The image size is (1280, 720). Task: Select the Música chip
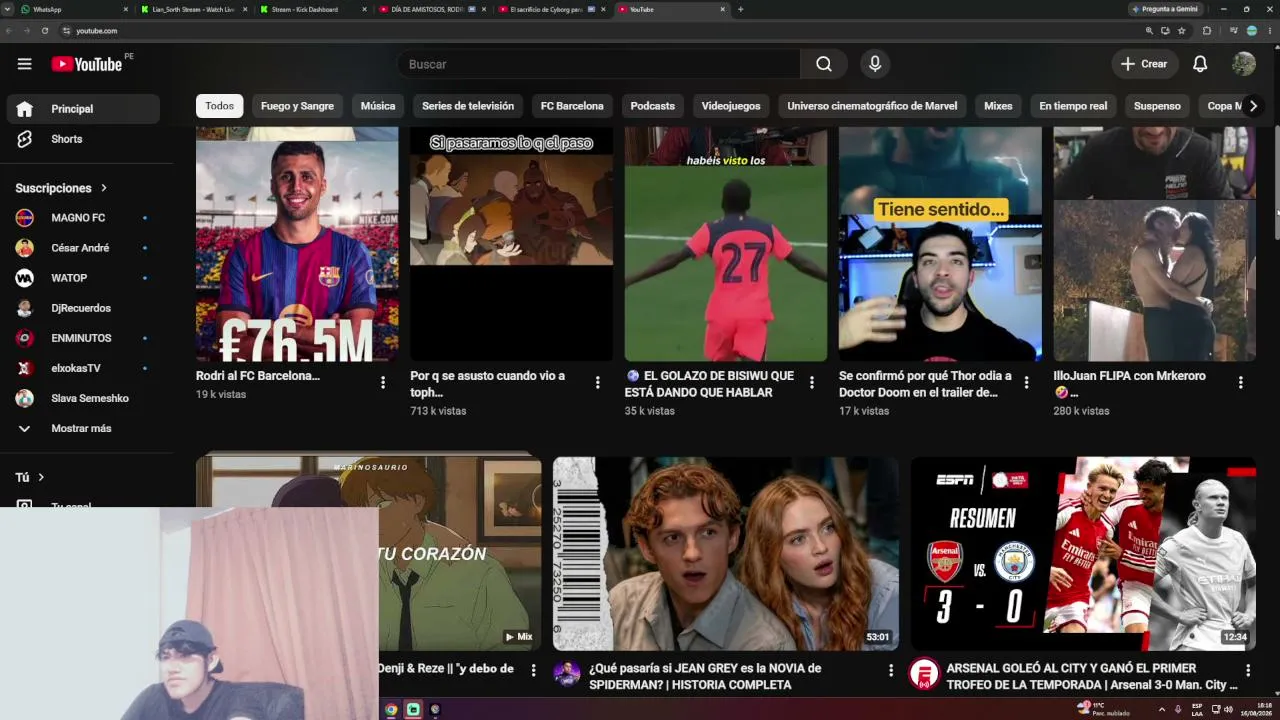pos(378,106)
